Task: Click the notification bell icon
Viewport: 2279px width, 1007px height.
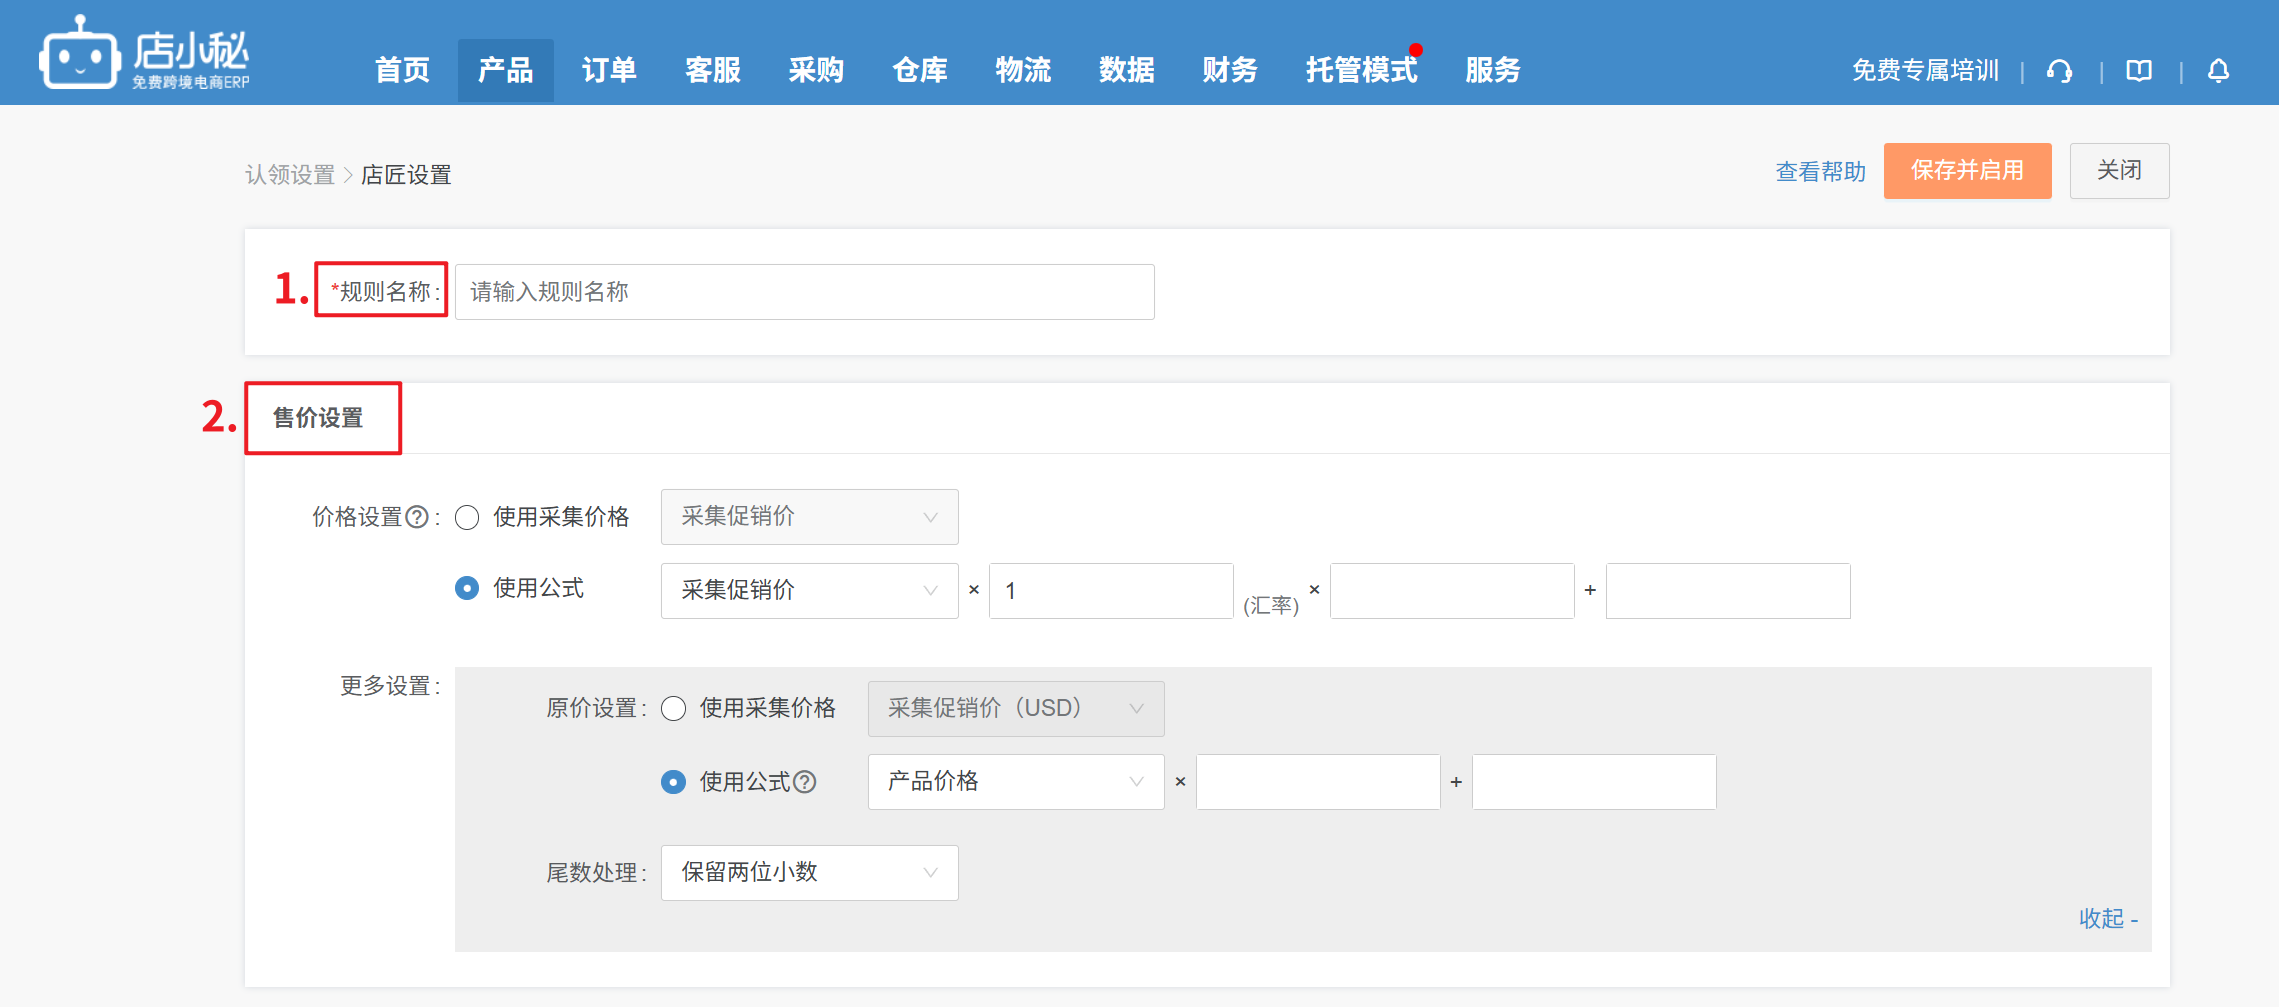Action: tap(2218, 71)
